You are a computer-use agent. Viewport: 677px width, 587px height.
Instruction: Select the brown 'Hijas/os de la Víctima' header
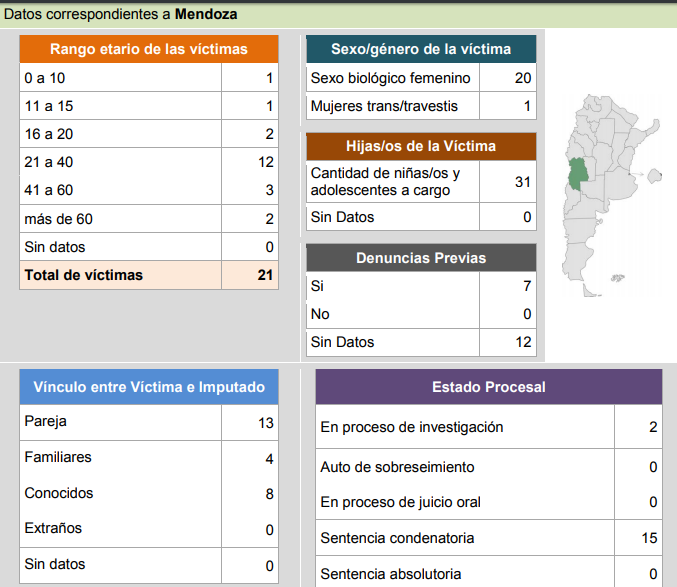[421, 146]
